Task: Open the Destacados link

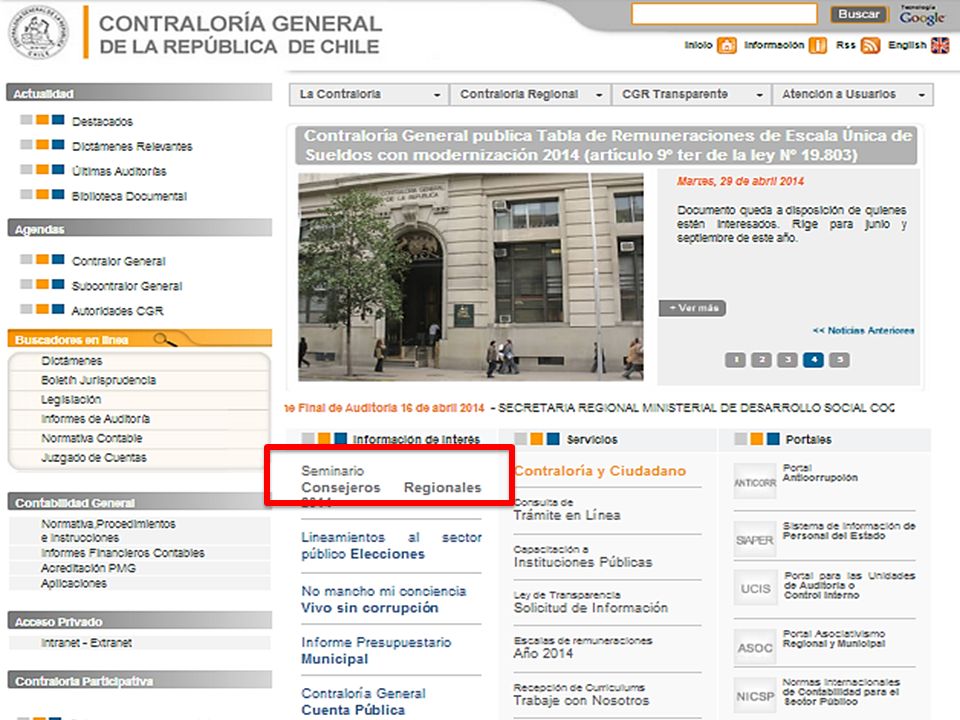Action: coord(102,121)
